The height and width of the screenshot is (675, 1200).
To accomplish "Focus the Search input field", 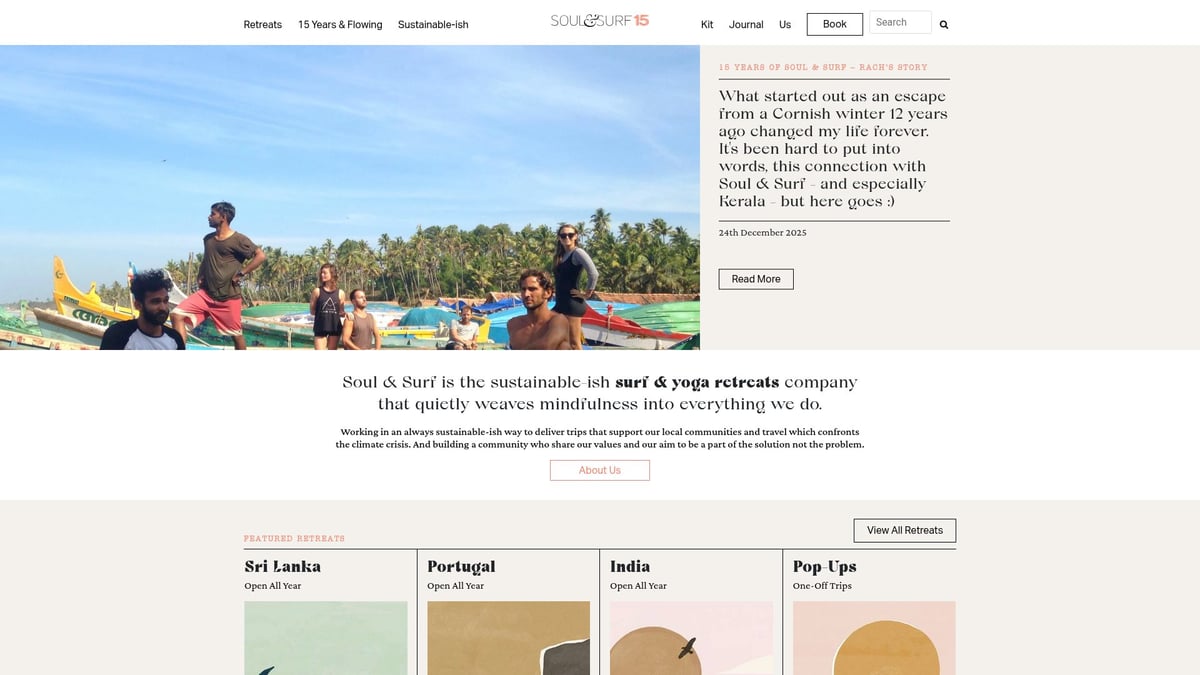I will pos(900,22).
